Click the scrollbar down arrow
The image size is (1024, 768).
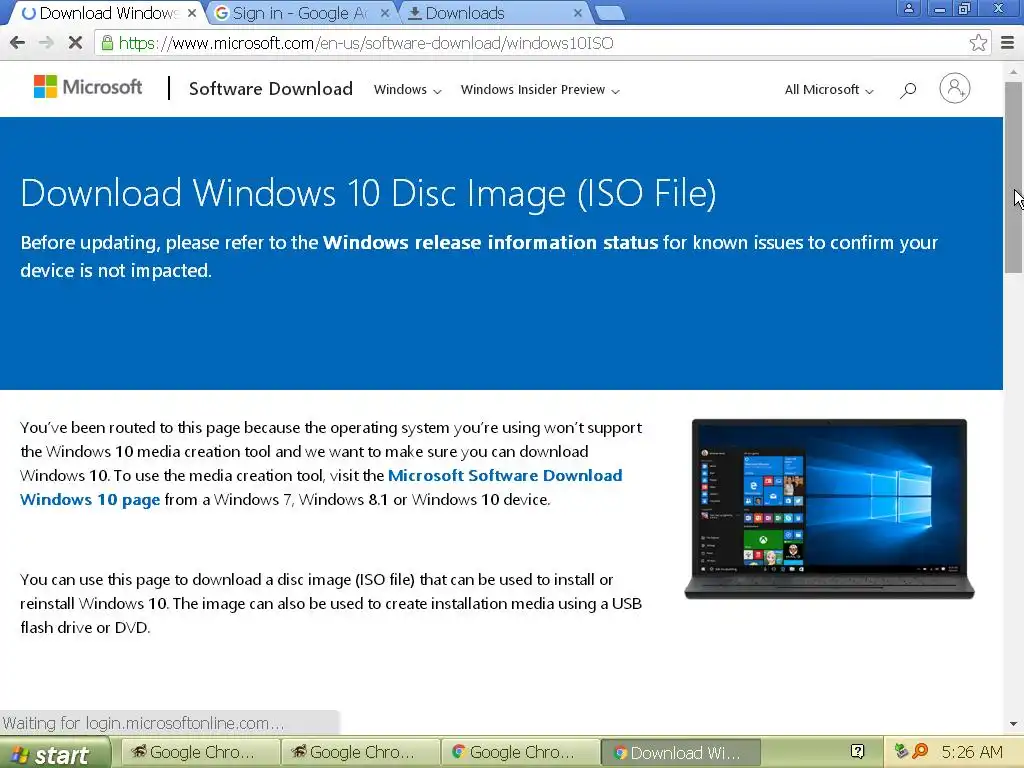click(x=1013, y=724)
